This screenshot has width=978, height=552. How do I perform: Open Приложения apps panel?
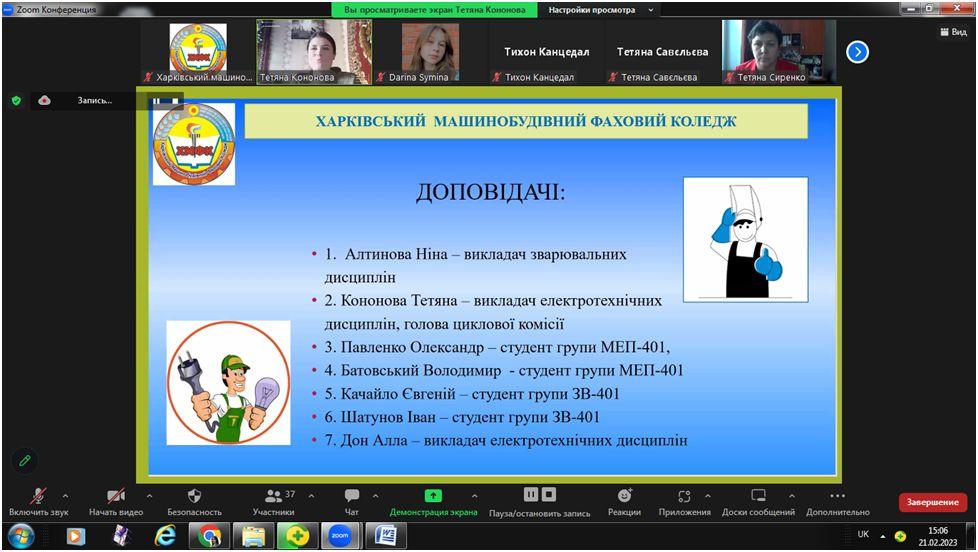(x=684, y=502)
